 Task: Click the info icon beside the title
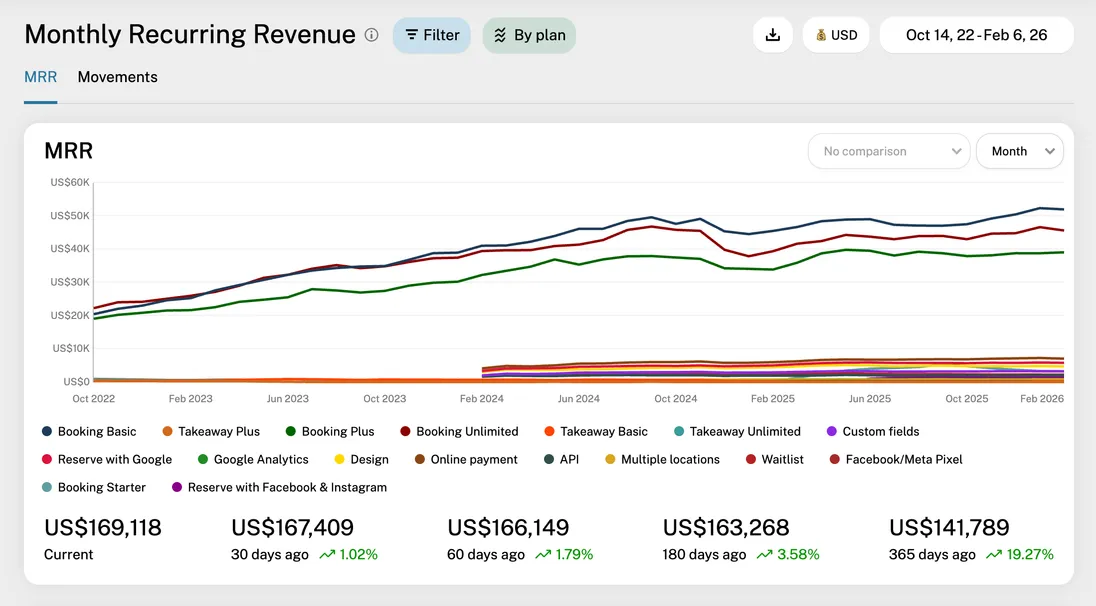(x=372, y=35)
